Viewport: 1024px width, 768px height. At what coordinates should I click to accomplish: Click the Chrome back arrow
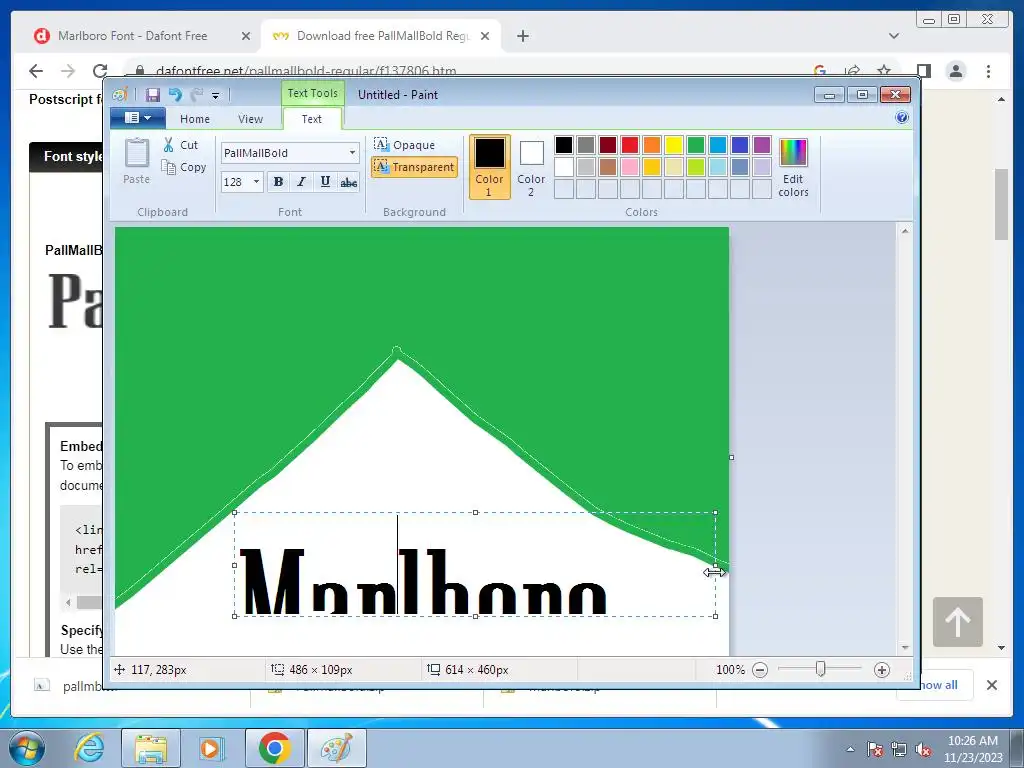pyautogui.click(x=36, y=71)
